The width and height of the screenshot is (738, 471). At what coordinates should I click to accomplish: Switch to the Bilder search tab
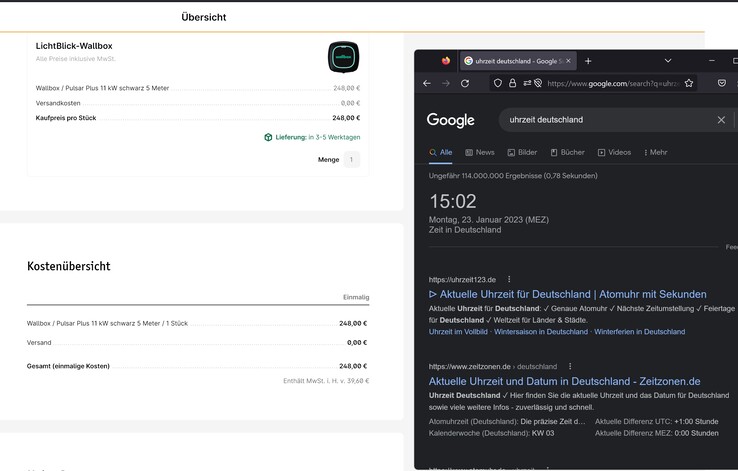tap(522, 153)
